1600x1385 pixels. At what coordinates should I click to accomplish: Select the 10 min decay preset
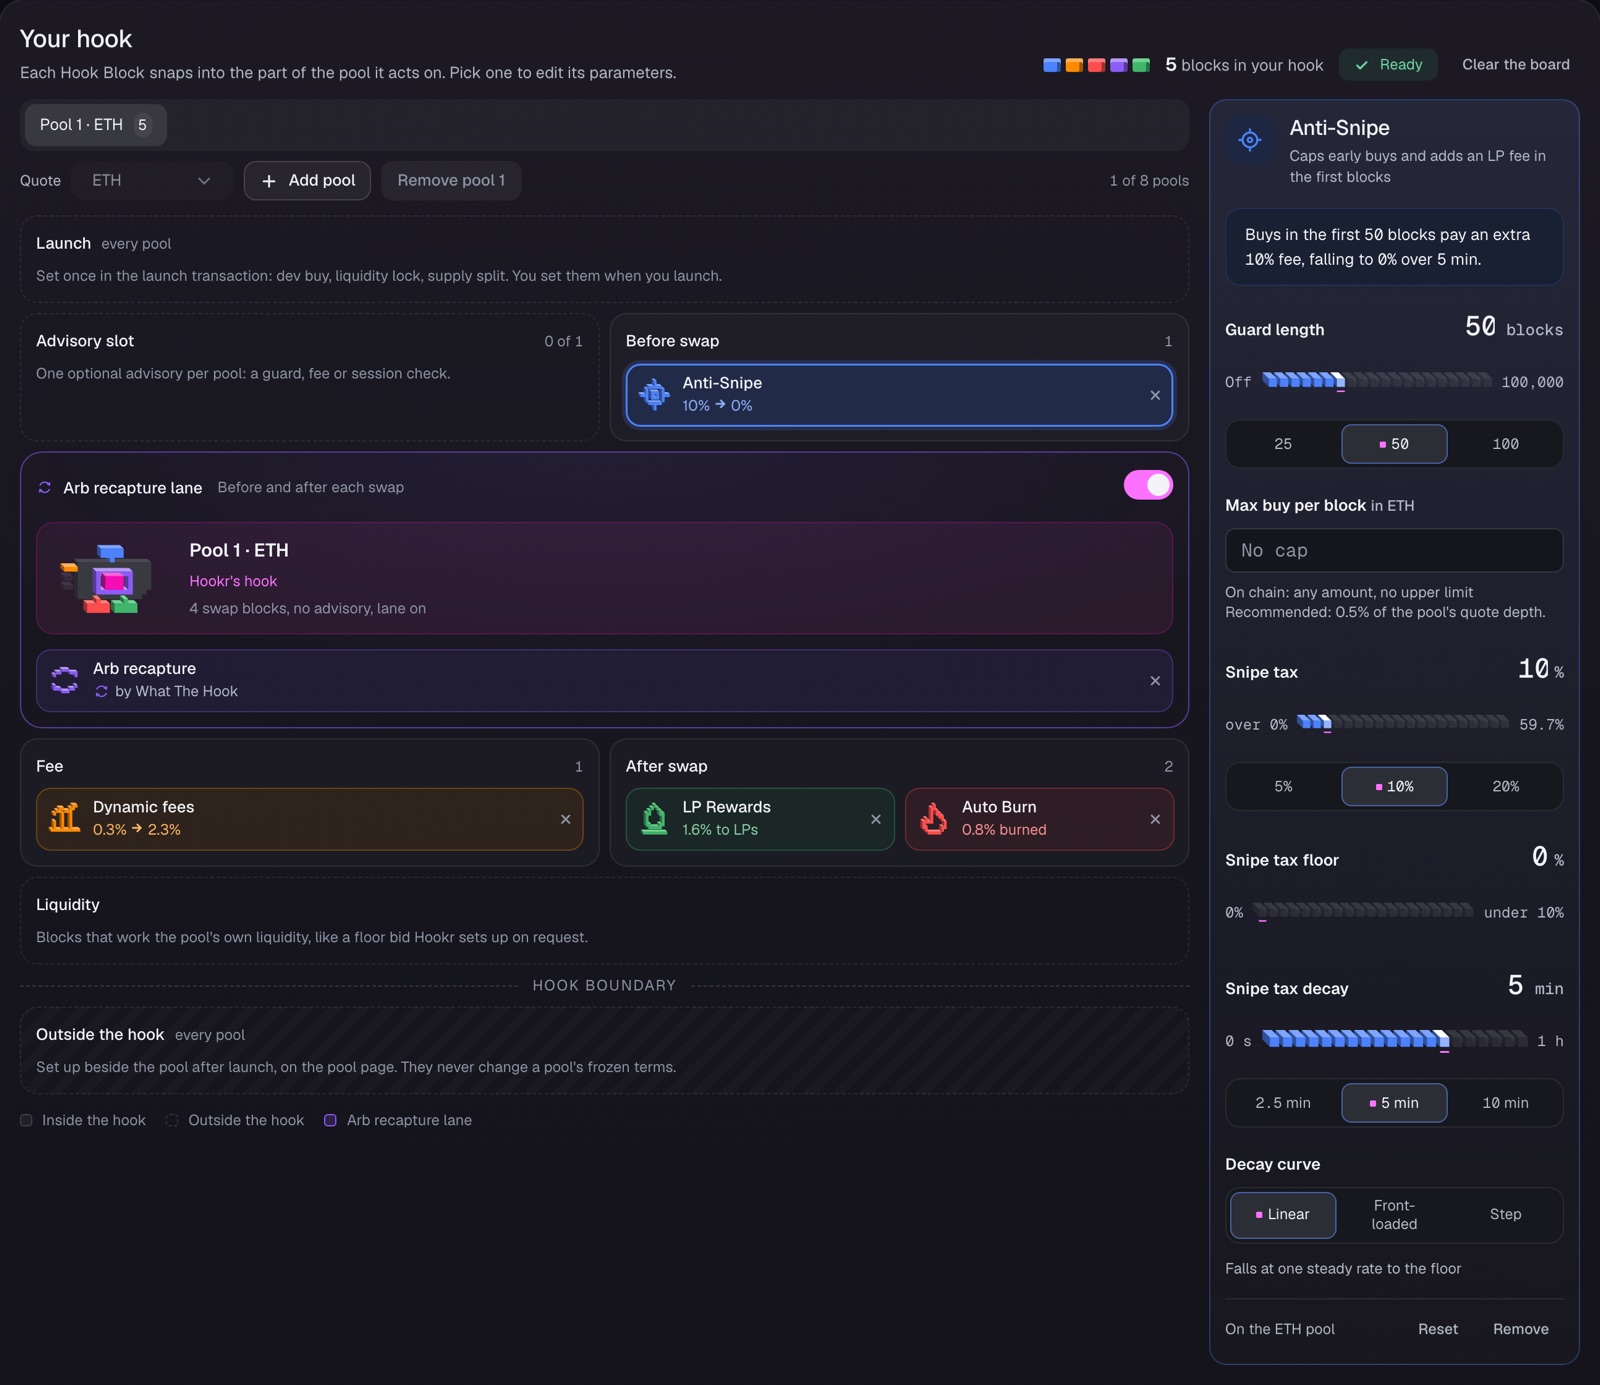[x=1505, y=1103]
